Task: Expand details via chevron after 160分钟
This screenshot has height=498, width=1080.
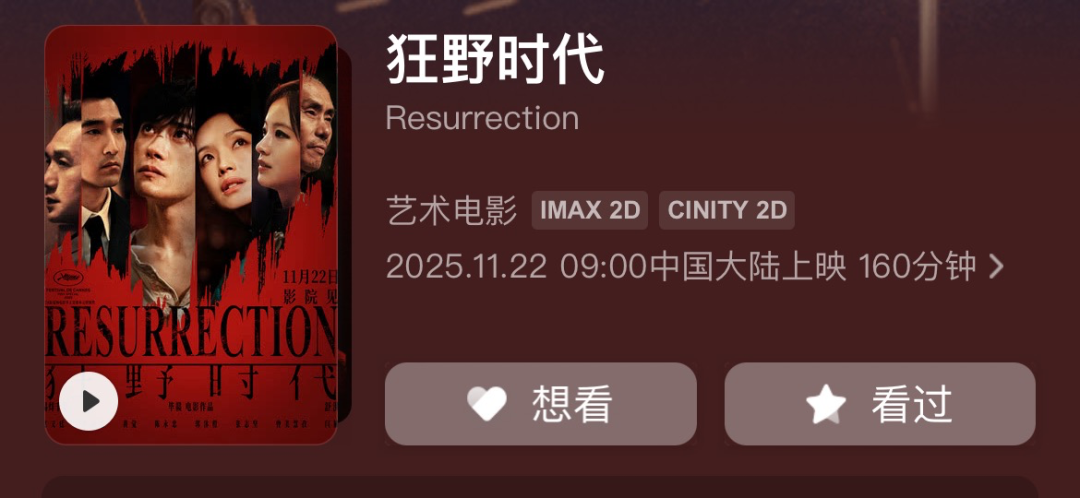Action: click(x=995, y=267)
